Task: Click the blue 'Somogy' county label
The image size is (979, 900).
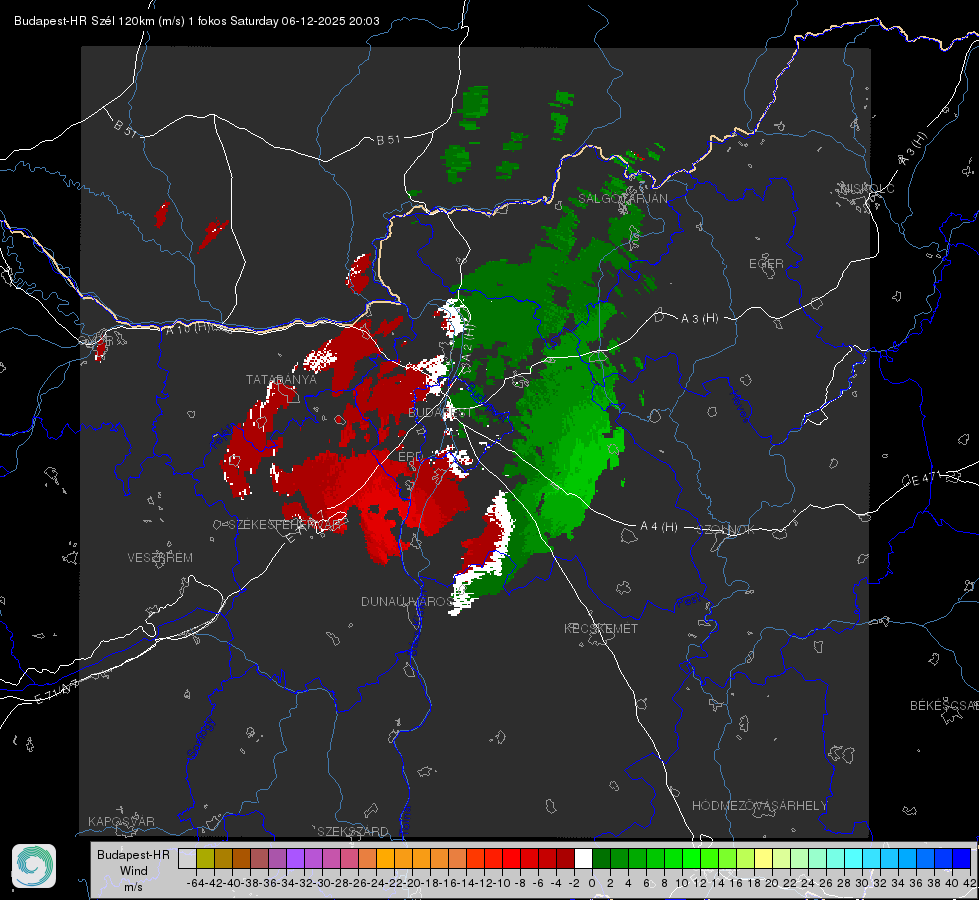Action: tap(200, 738)
